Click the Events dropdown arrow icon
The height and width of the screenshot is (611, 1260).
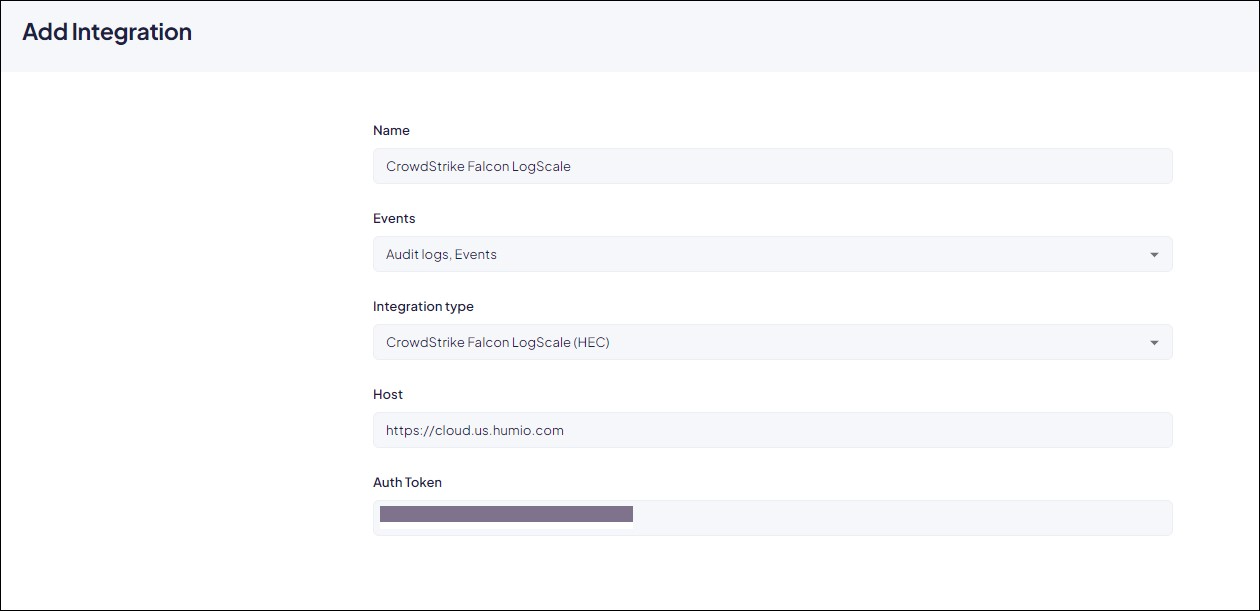coord(1154,255)
